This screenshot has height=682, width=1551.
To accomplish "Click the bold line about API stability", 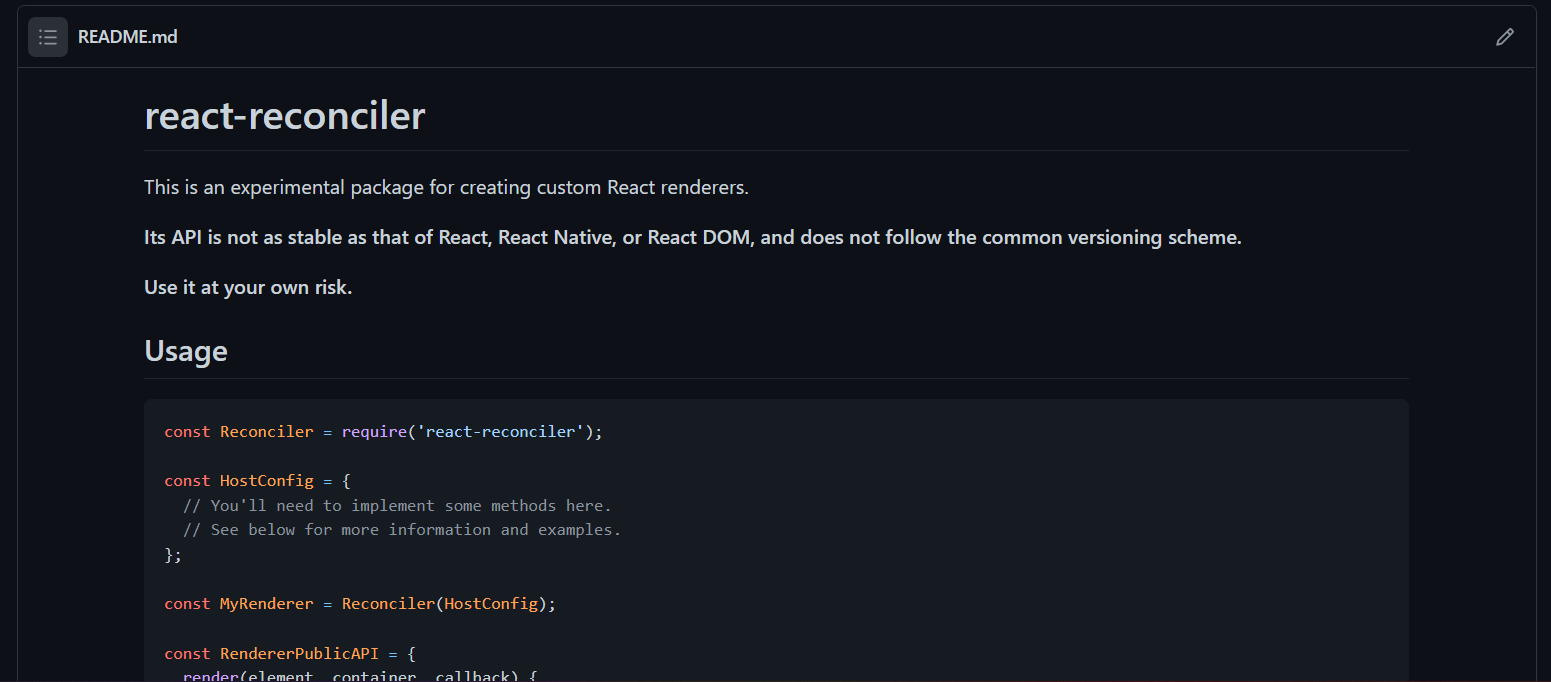I will click(x=693, y=237).
